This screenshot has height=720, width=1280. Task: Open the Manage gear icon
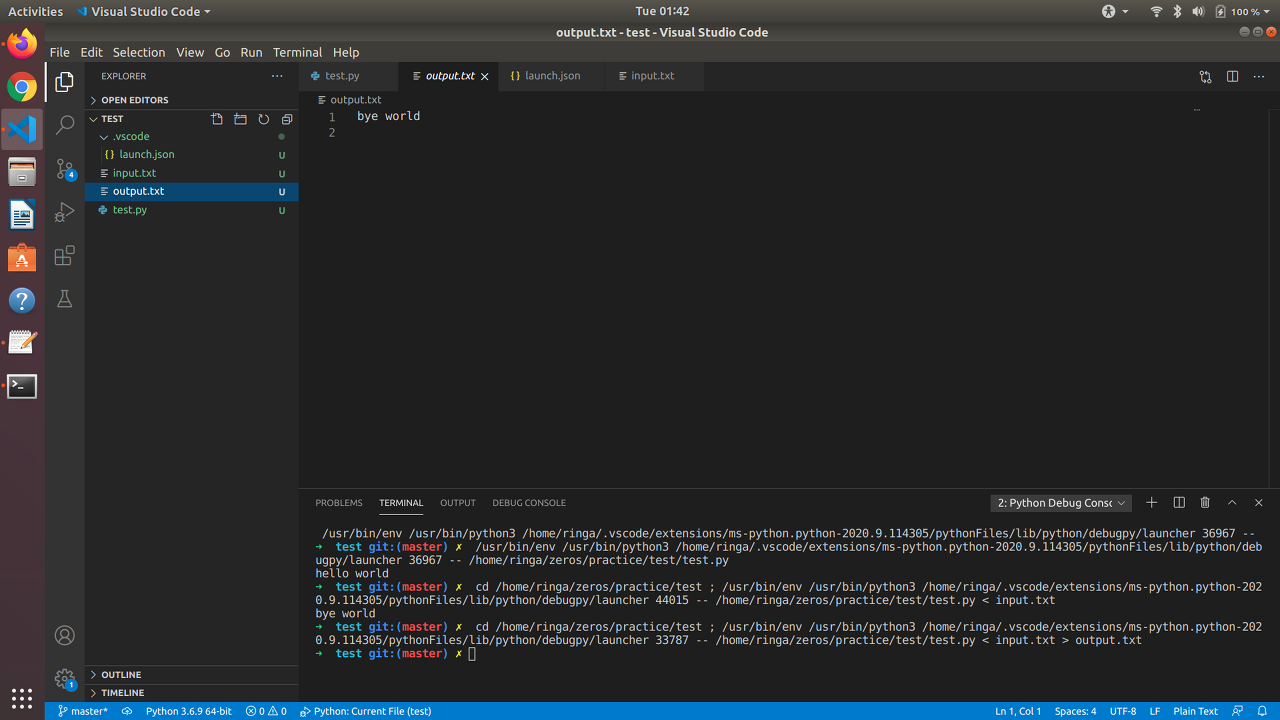coord(65,679)
